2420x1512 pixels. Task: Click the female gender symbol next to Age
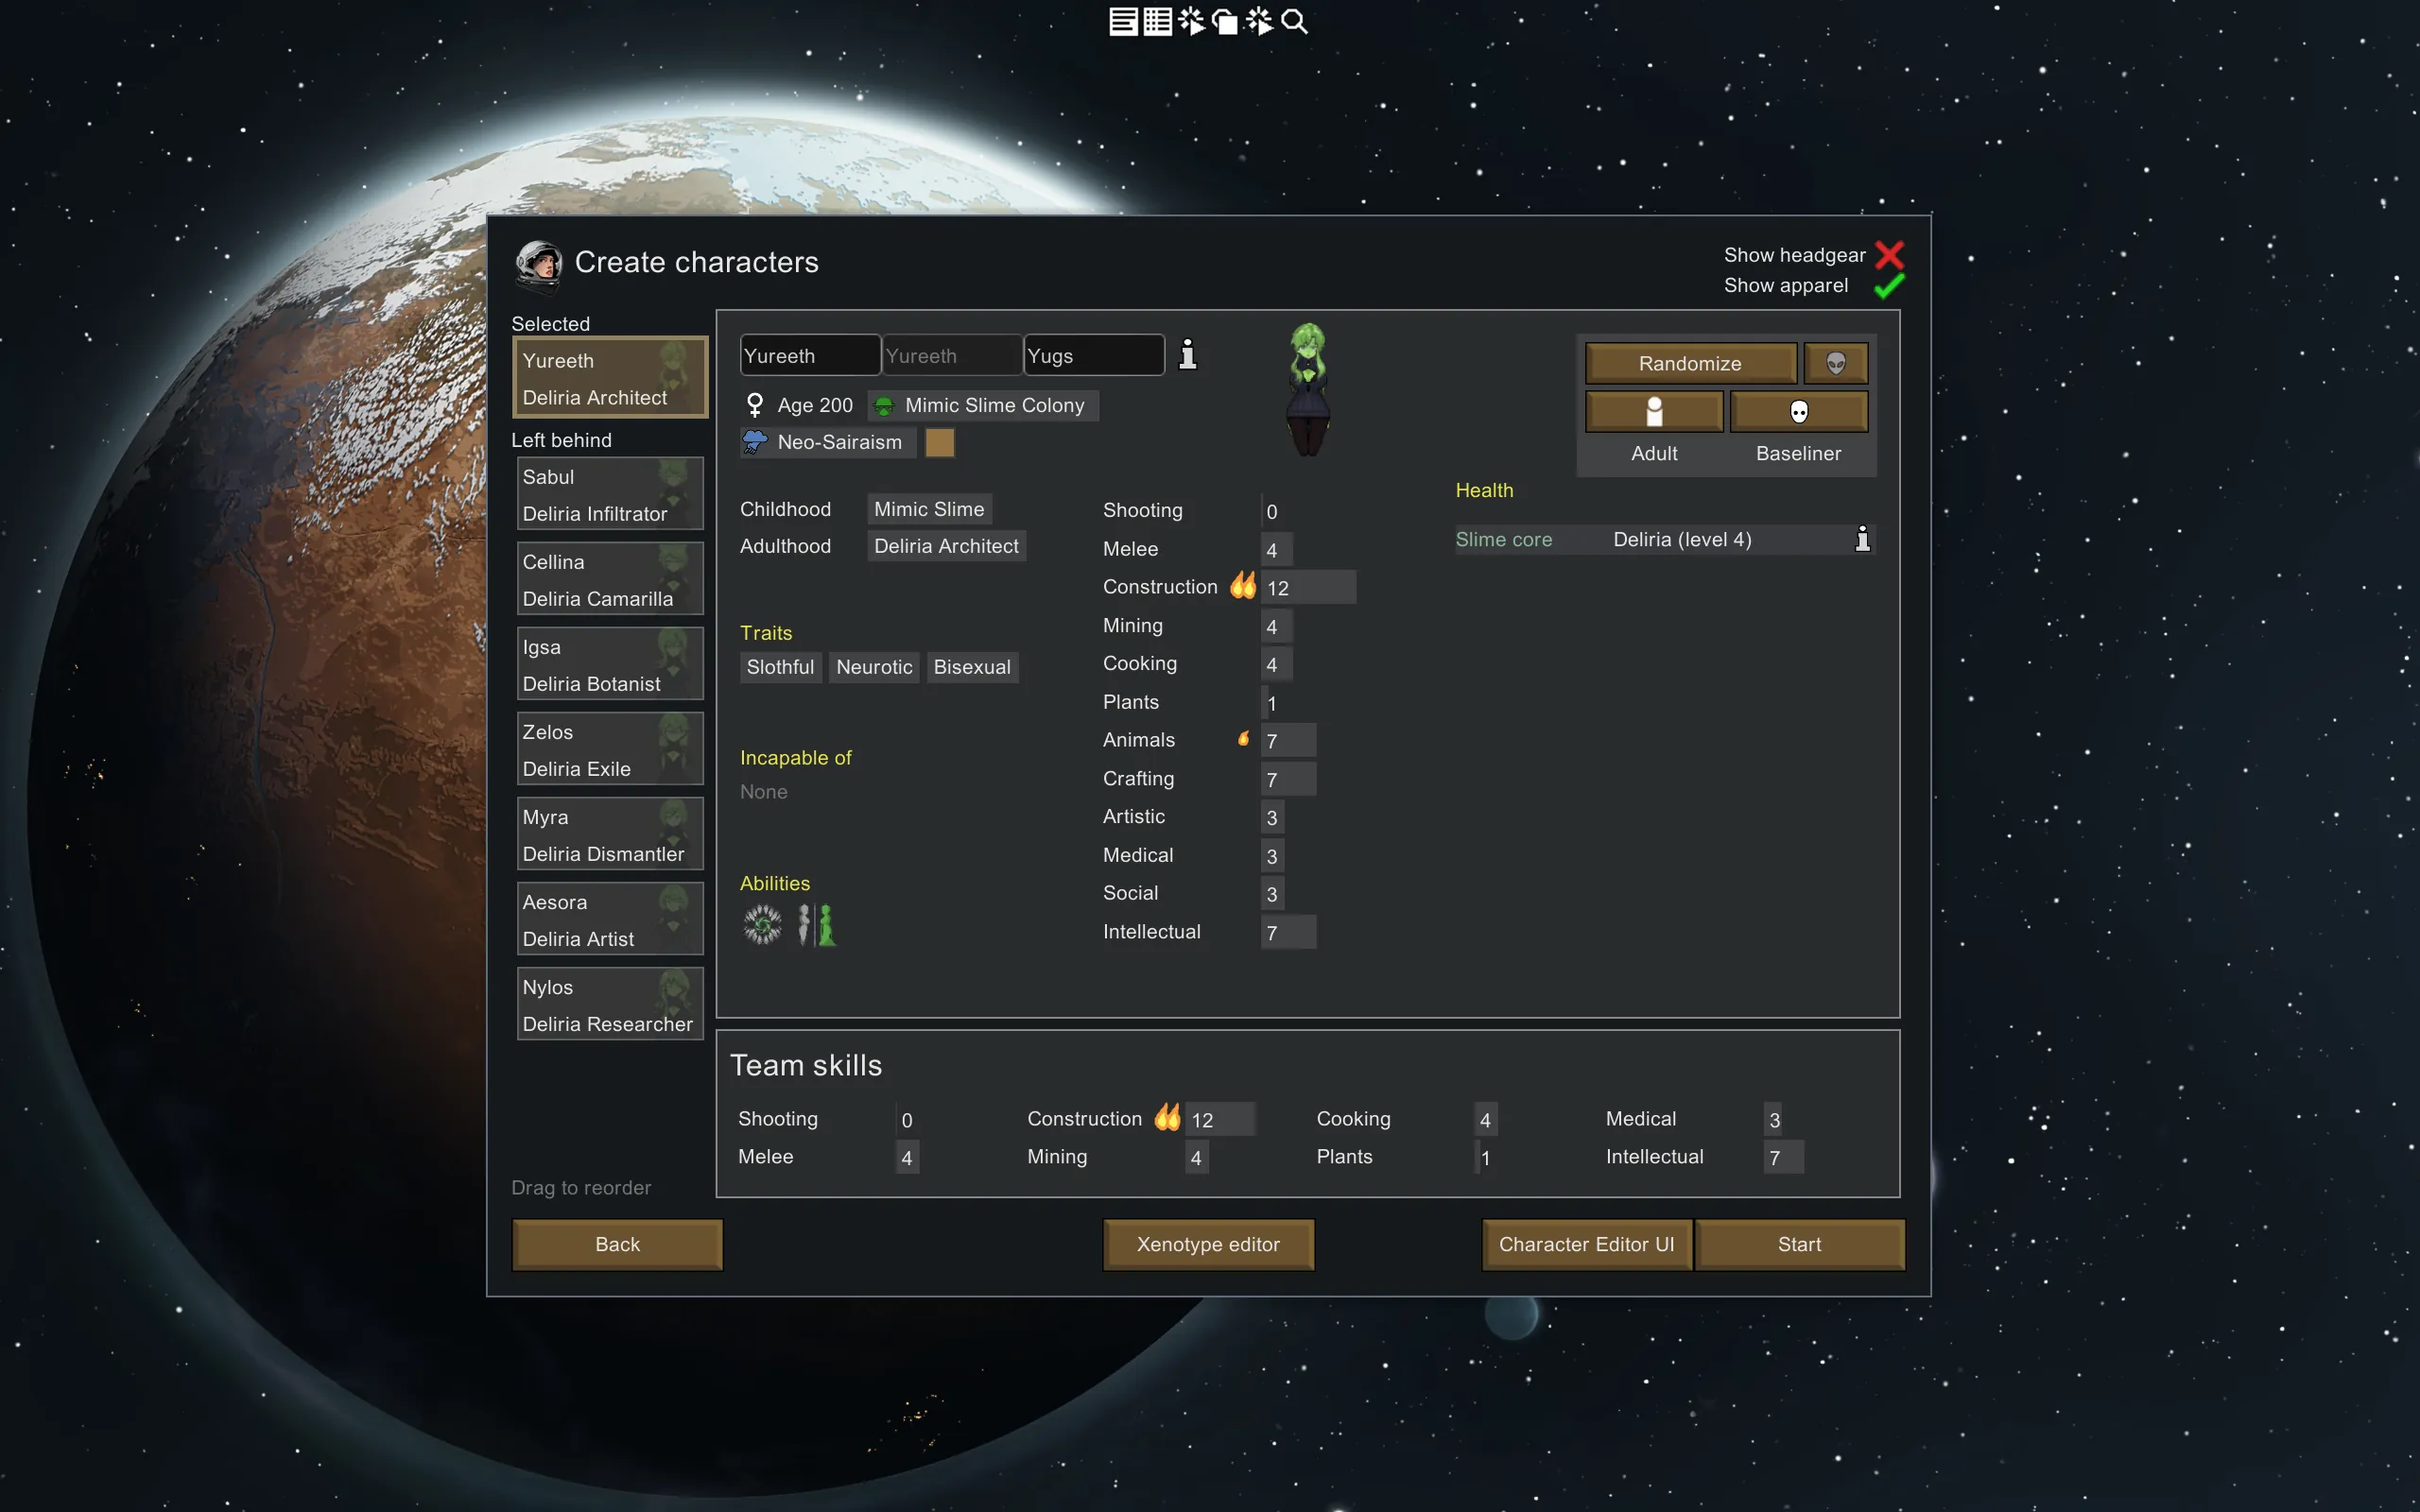point(755,405)
